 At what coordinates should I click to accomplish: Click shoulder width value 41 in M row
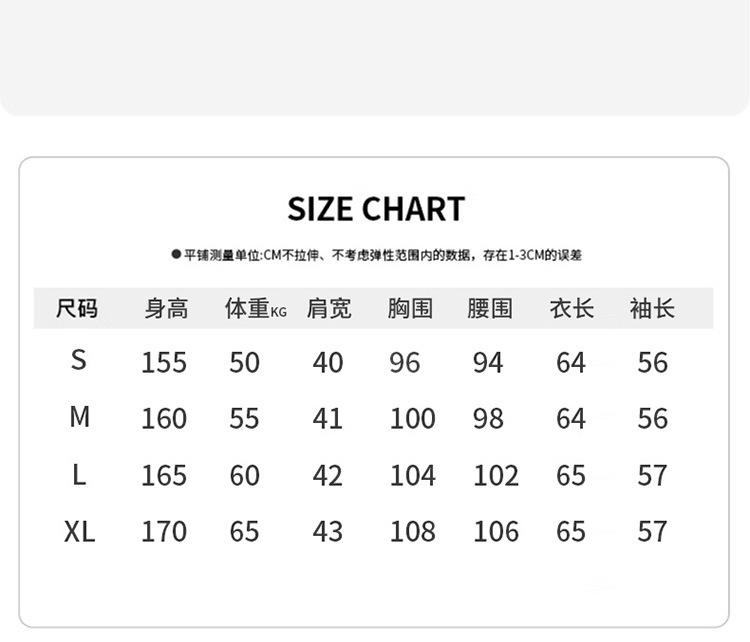[x=328, y=418]
